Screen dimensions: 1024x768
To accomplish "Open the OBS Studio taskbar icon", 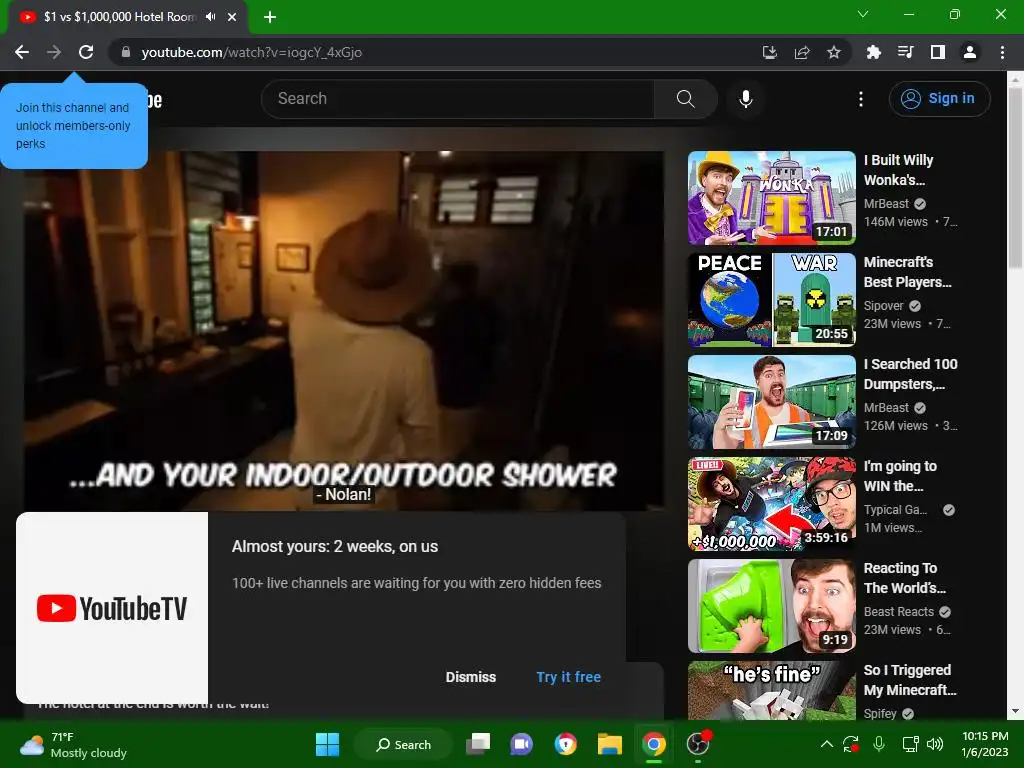I will click(697, 744).
